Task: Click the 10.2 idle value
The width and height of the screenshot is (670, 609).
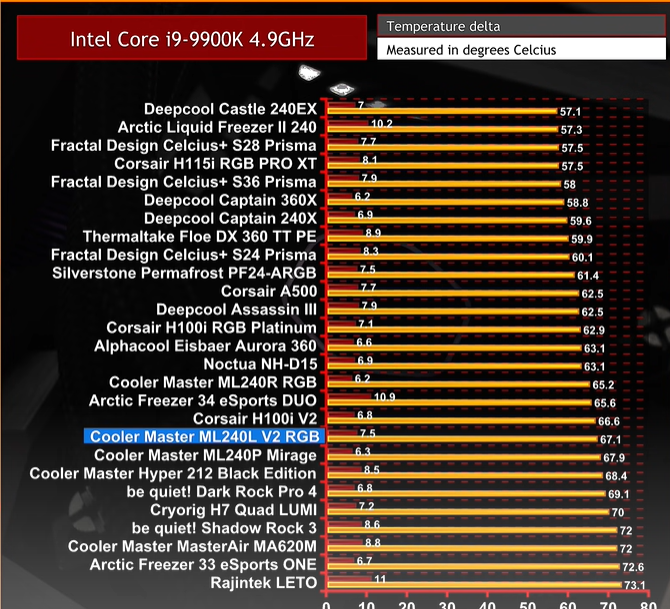Action: click(382, 124)
